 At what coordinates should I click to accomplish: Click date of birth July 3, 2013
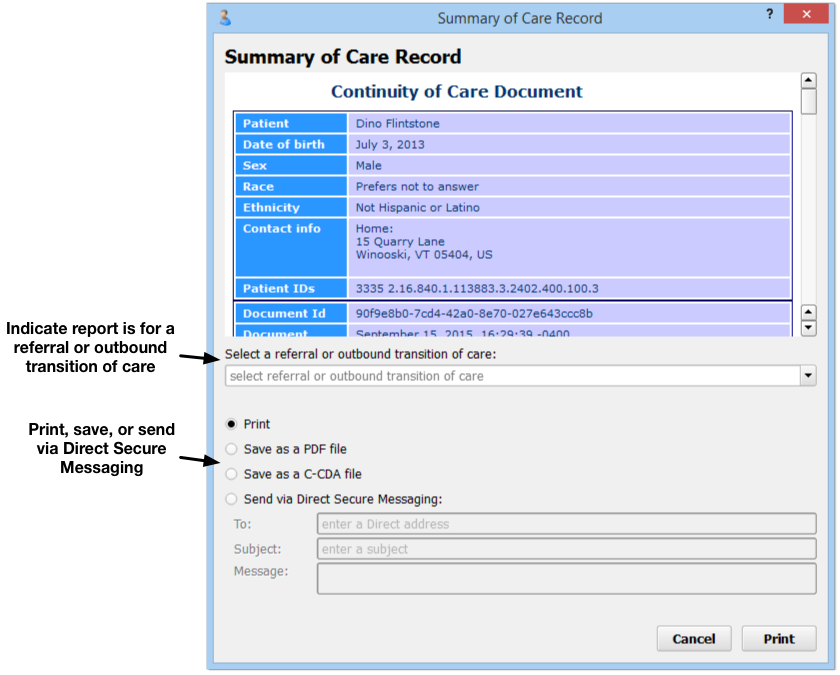(x=390, y=145)
